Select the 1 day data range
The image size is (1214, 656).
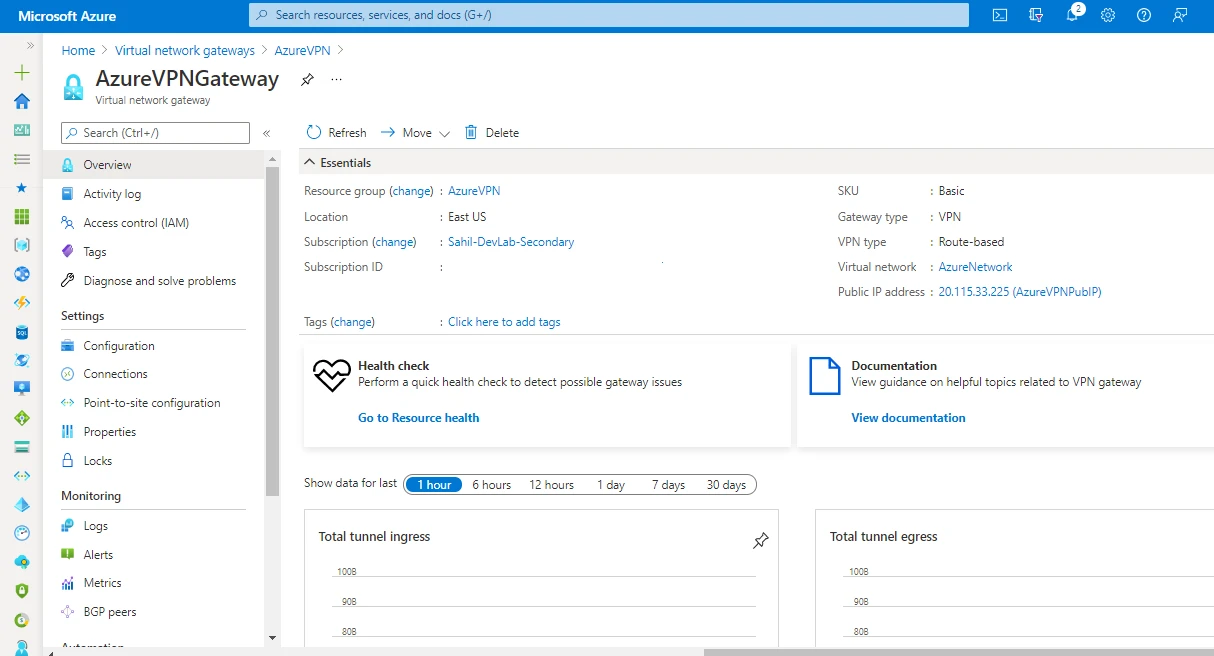click(610, 484)
